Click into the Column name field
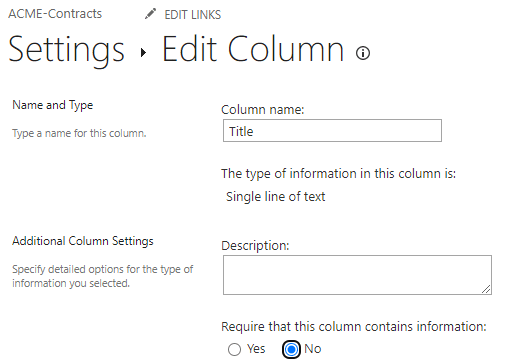Viewport: 522px width, 363px height. pyautogui.click(x=332, y=131)
